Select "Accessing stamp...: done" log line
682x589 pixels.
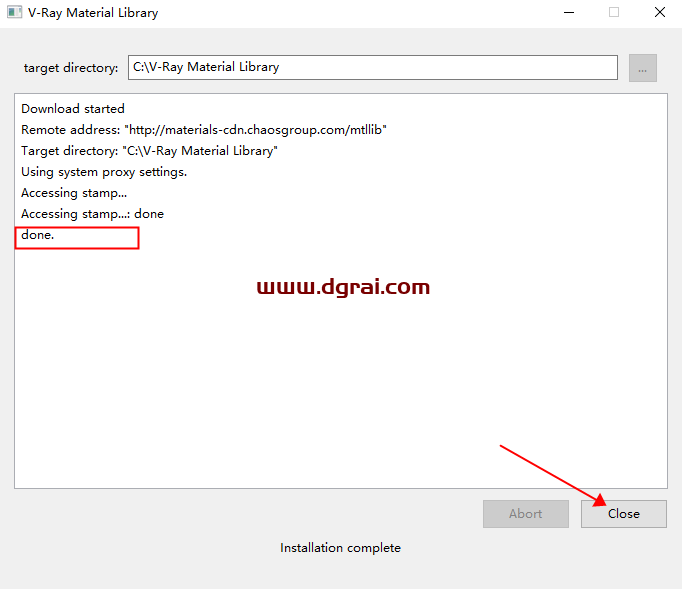(92, 214)
